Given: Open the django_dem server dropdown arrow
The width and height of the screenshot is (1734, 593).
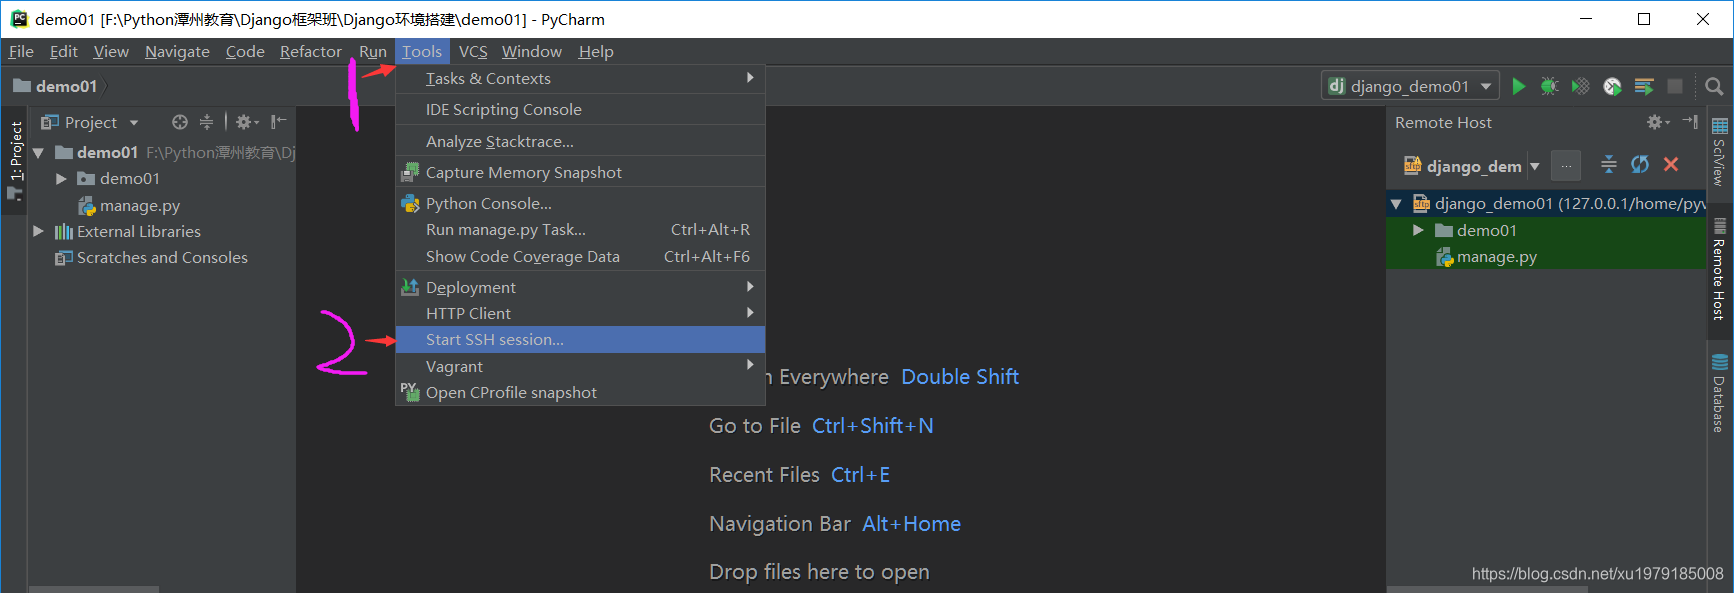Looking at the screenshot, I should (x=1535, y=166).
